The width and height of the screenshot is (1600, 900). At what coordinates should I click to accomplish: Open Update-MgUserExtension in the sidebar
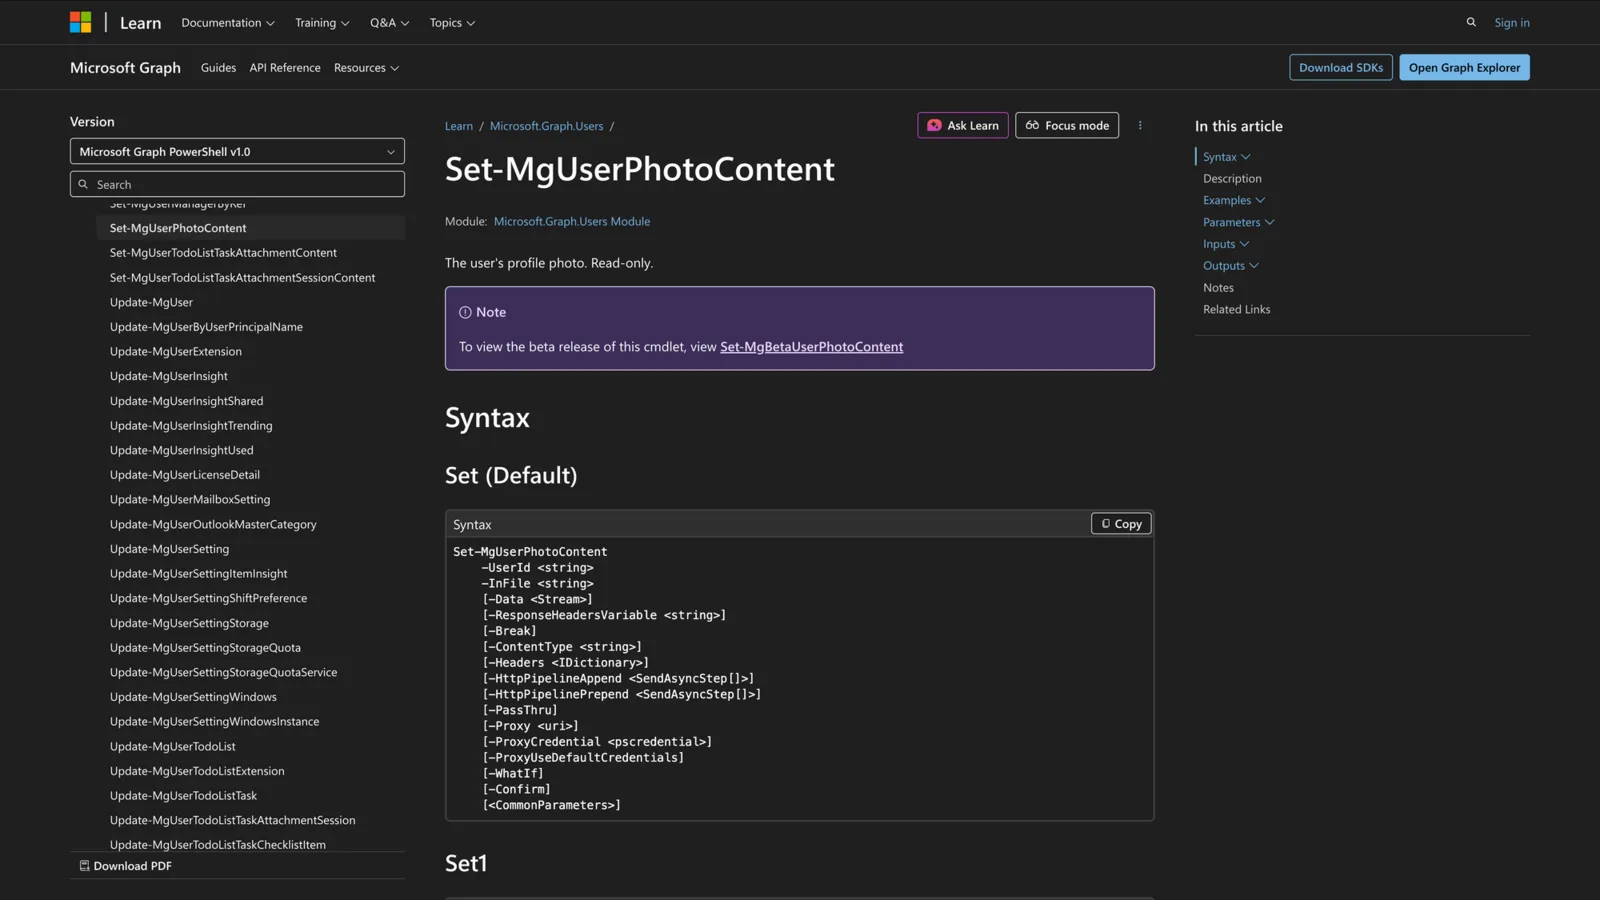coord(176,352)
